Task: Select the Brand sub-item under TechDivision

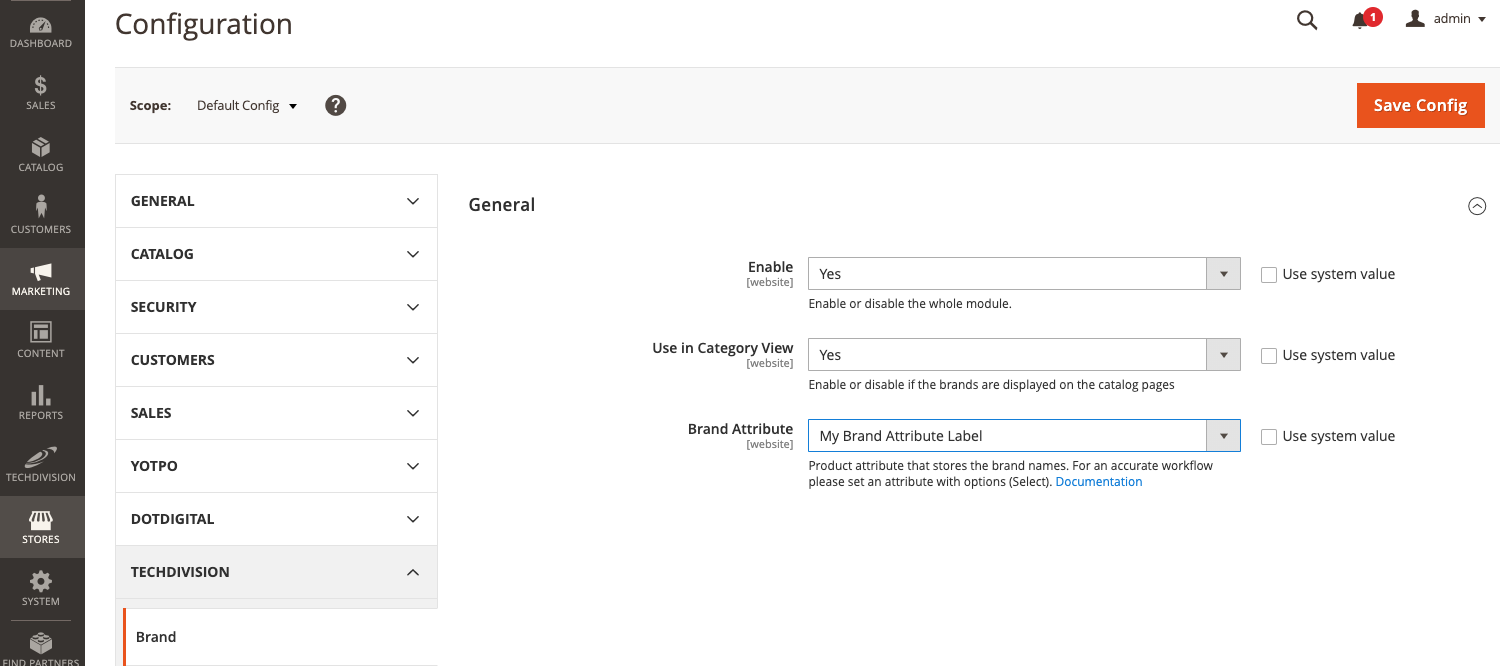Action: pos(280,637)
